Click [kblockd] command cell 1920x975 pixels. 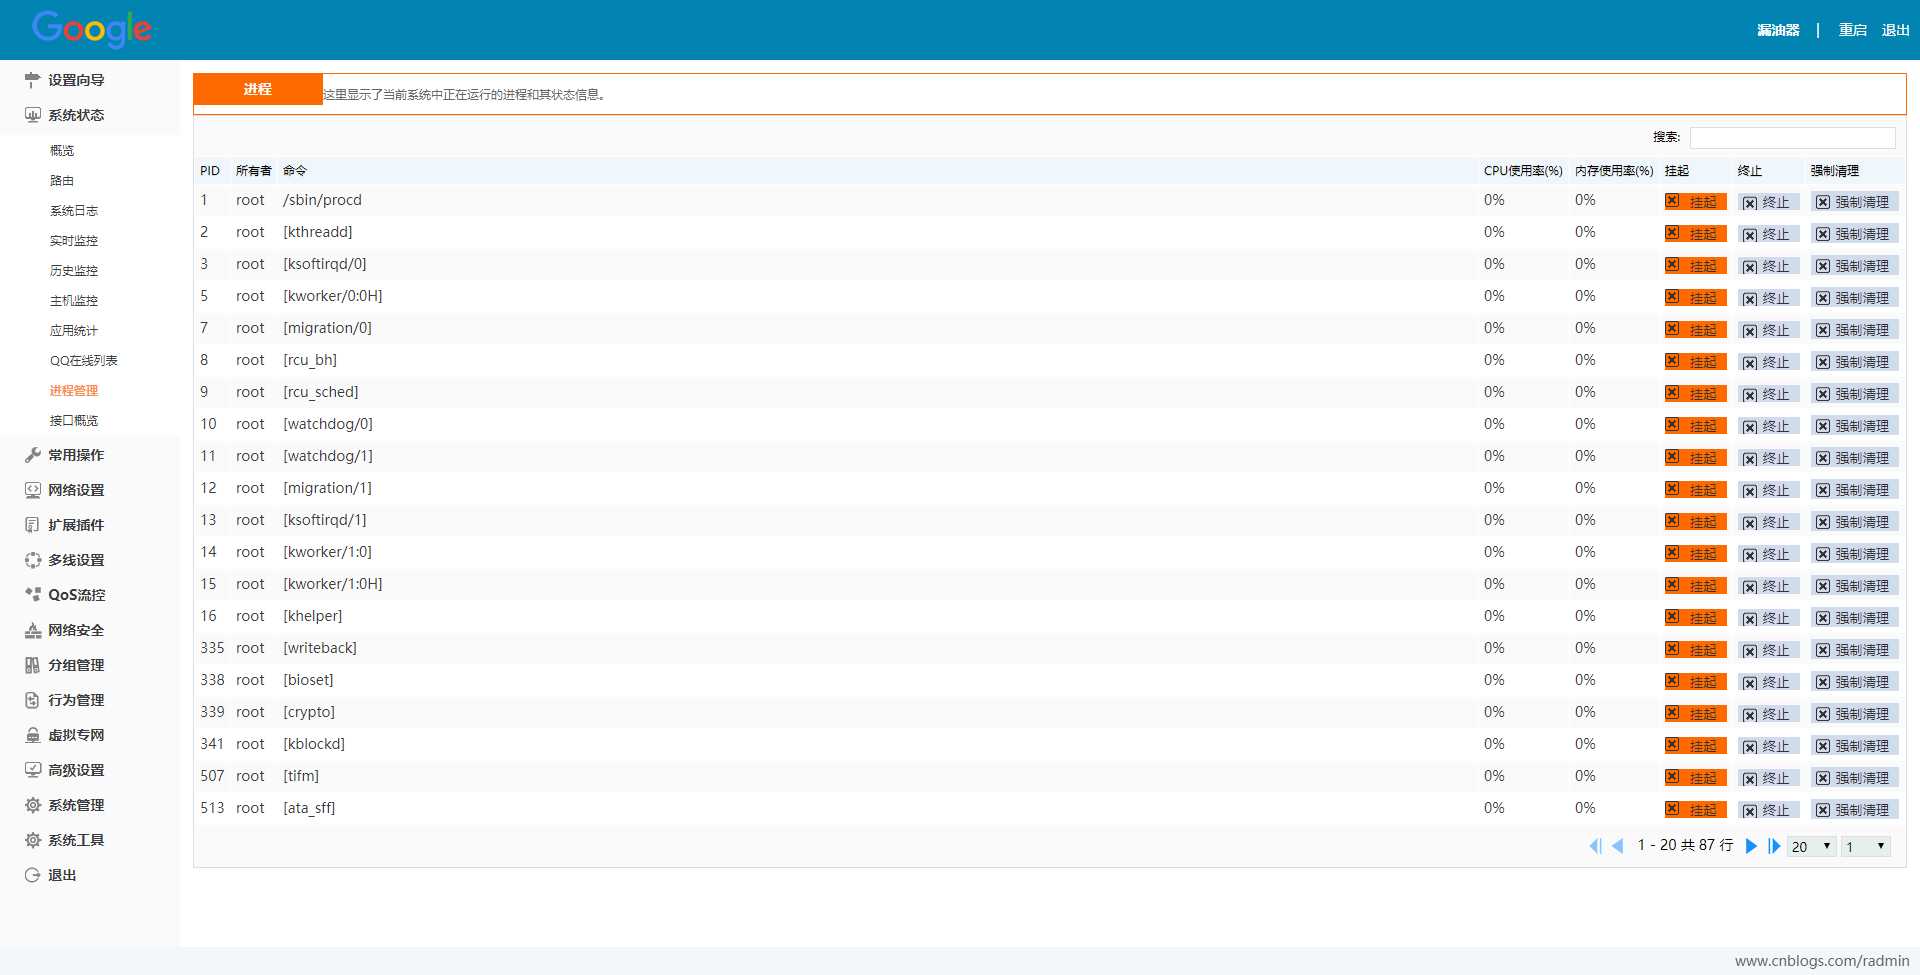click(x=314, y=744)
